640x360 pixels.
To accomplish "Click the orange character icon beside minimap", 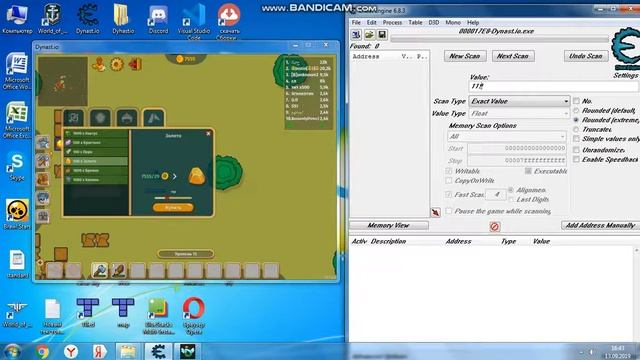I will 98,64.
